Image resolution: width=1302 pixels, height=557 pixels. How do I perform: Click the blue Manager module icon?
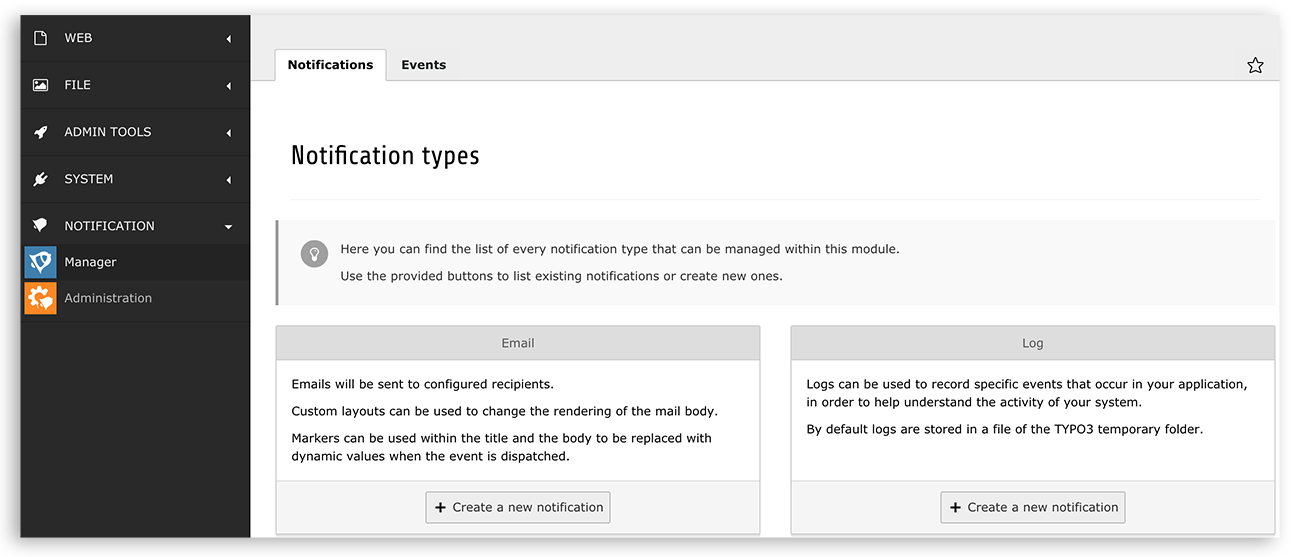point(41,262)
